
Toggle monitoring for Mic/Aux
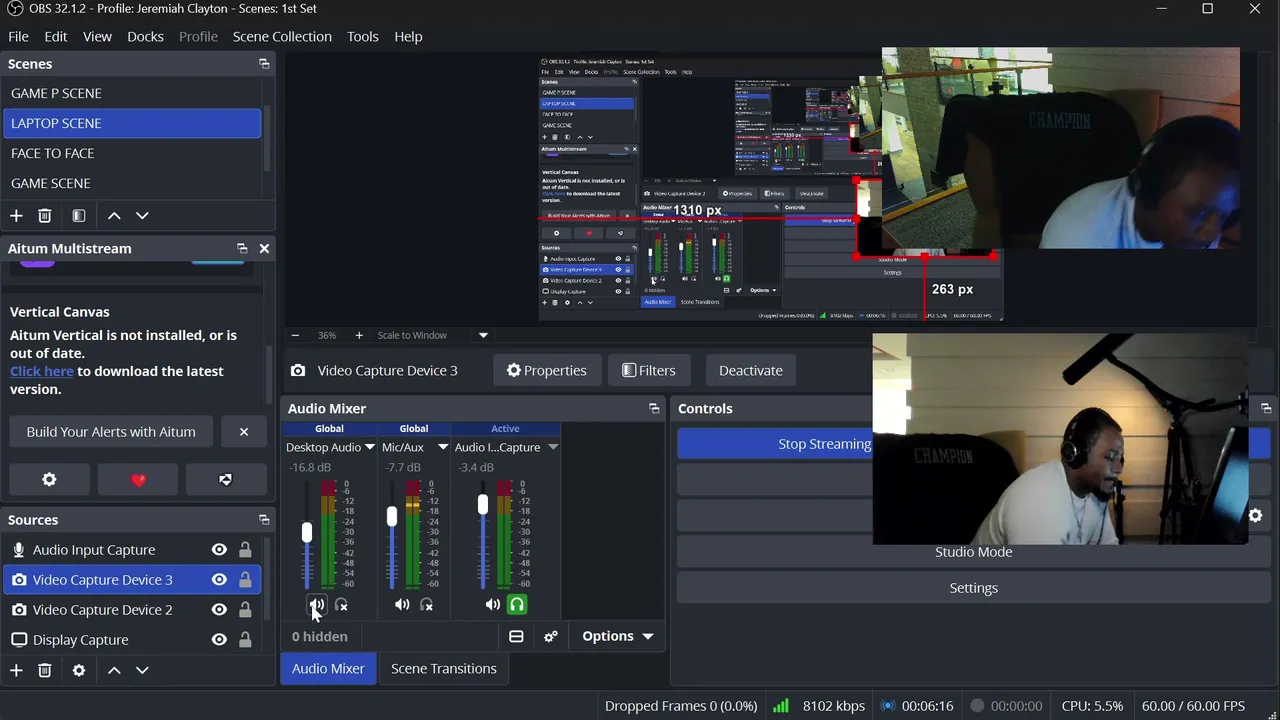tap(427, 605)
